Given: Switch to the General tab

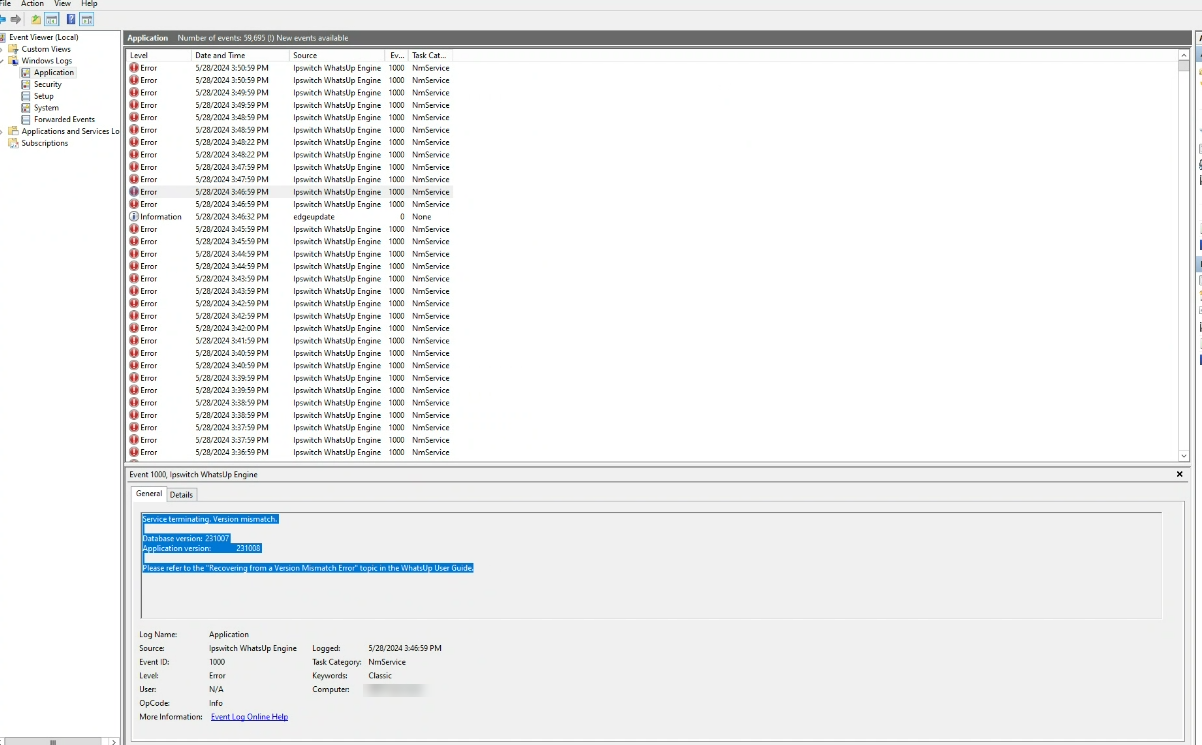Looking at the screenshot, I should pos(149,494).
